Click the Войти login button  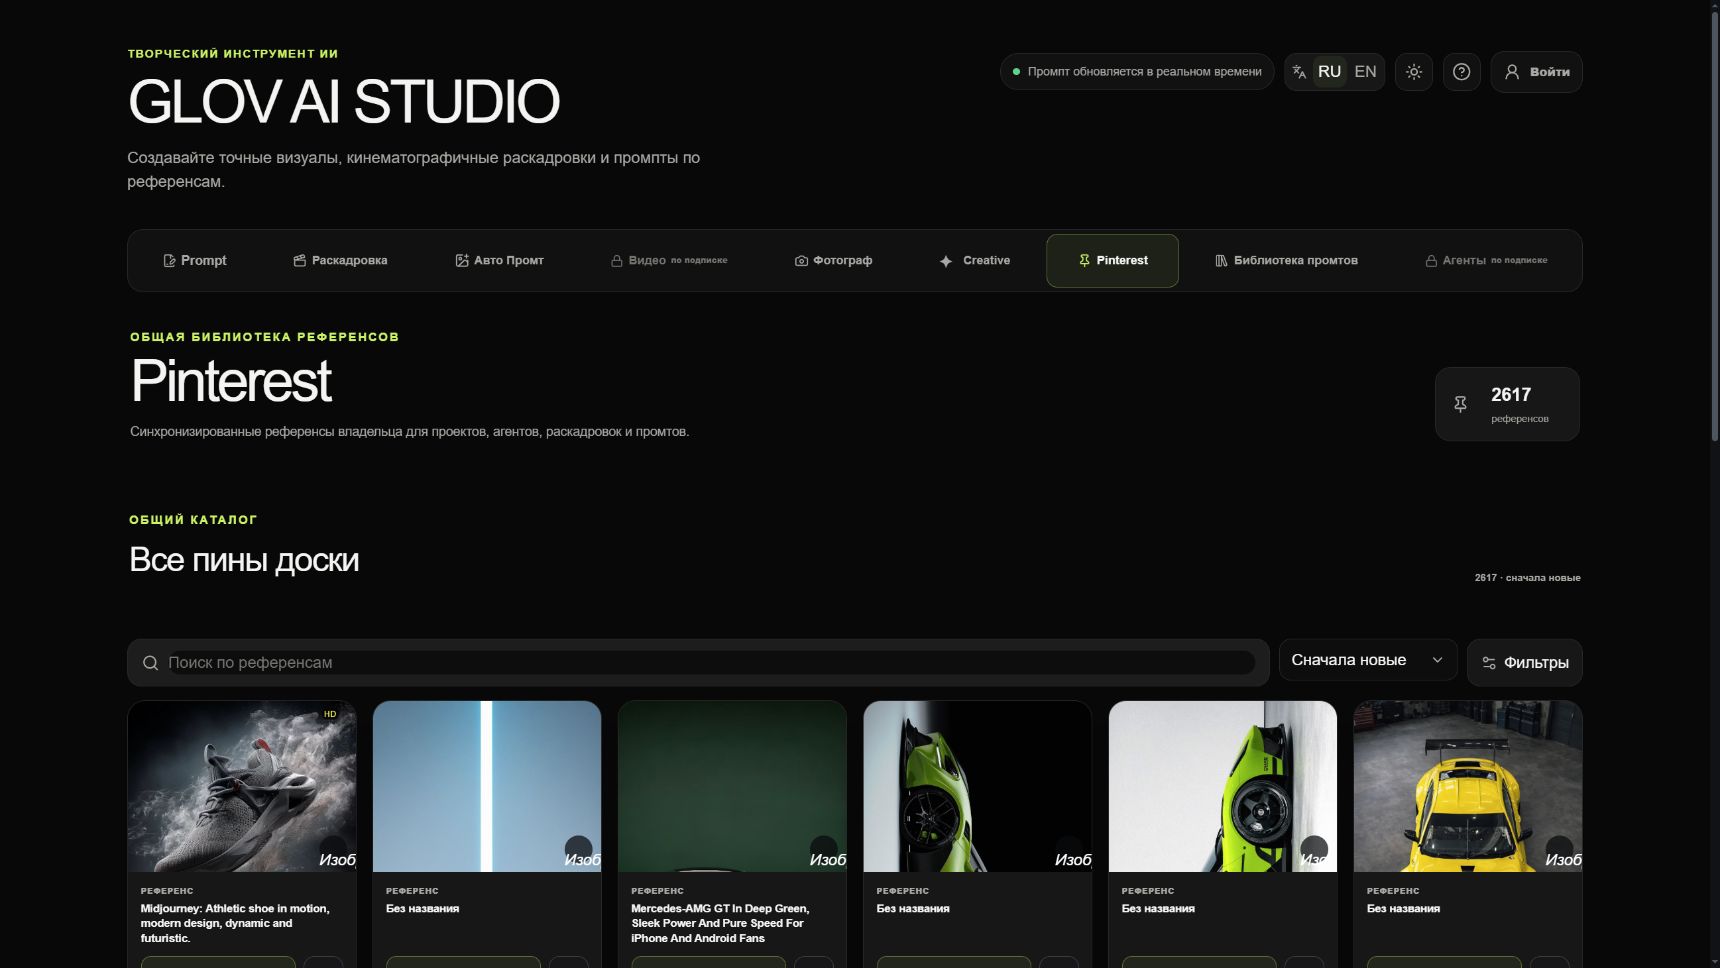[1536, 72]
